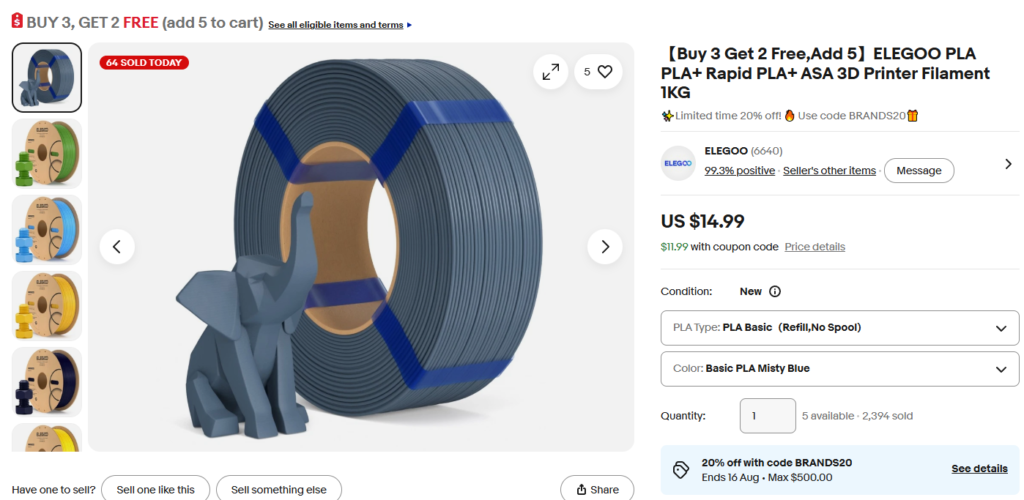The image size is (1024, 500).
Task: Show the next product image
Action: [605, 247]
